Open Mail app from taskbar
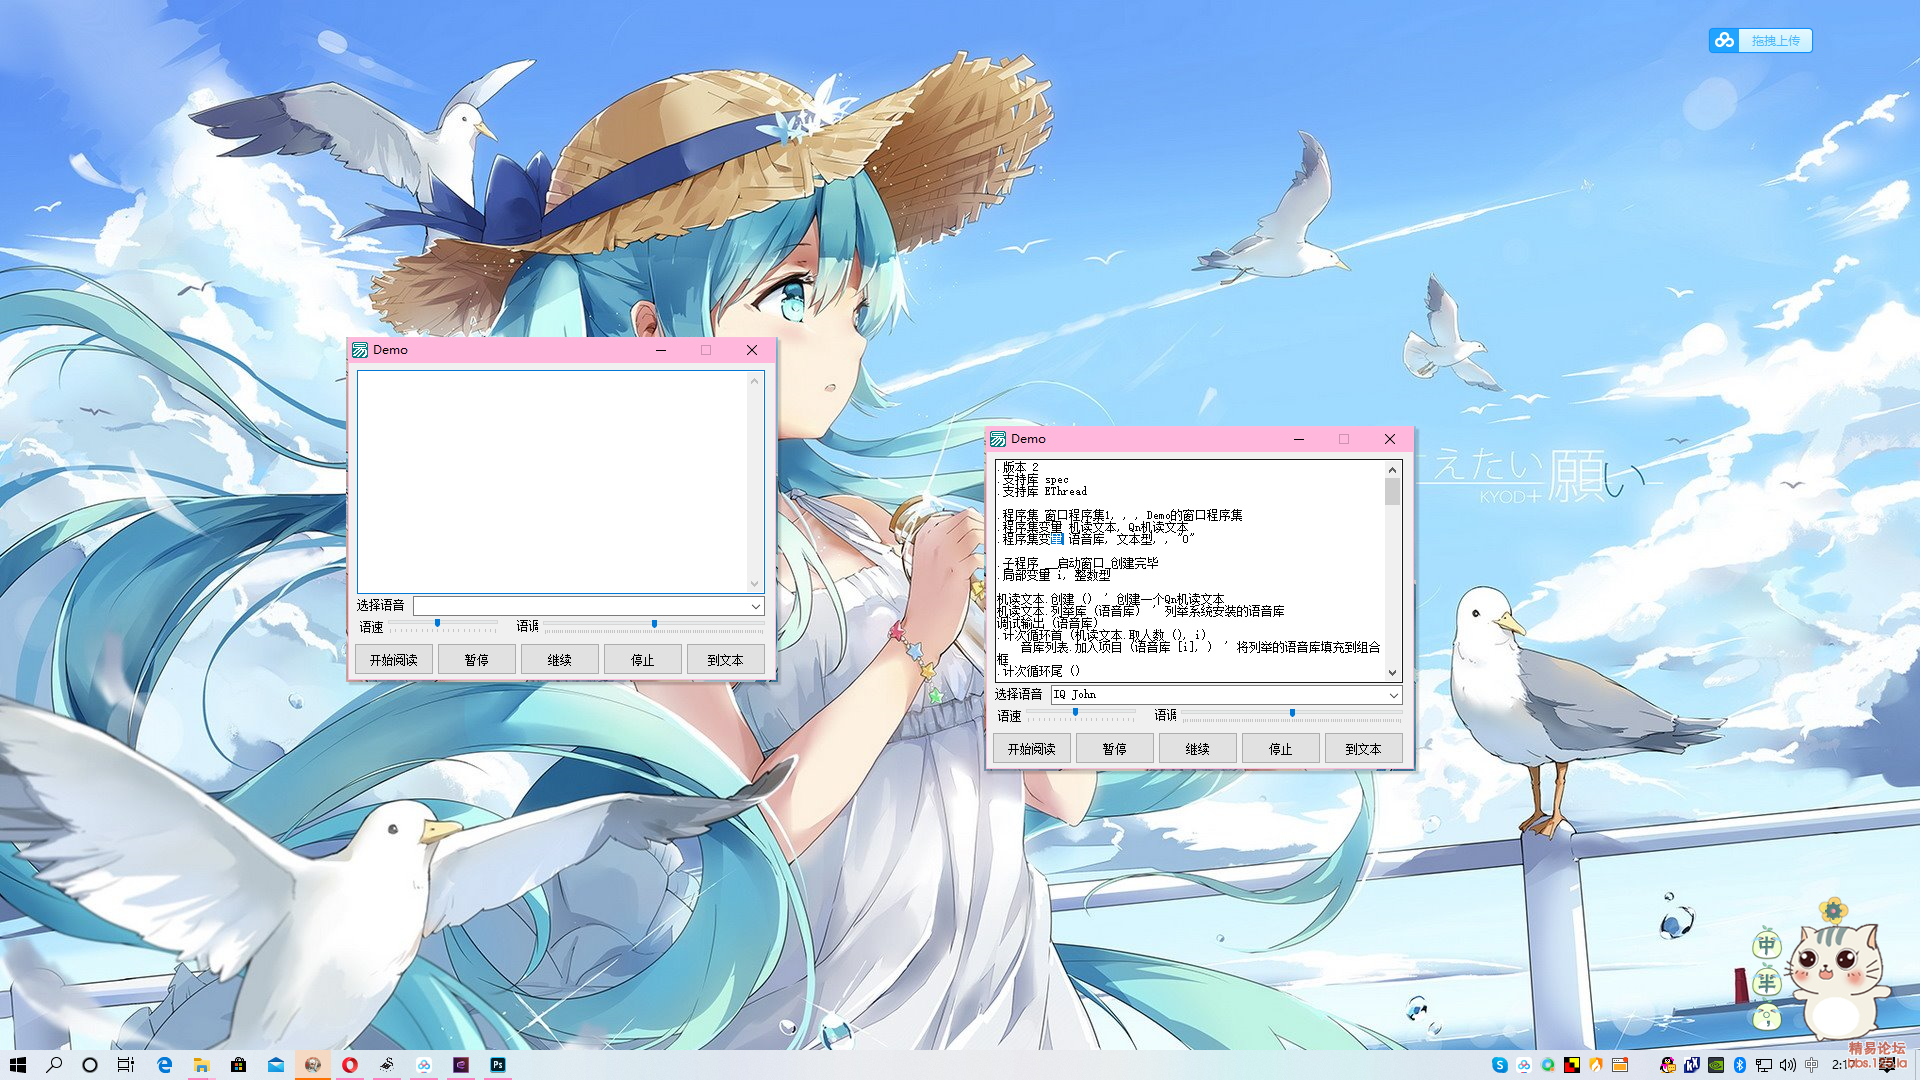 pos(275,1065)
